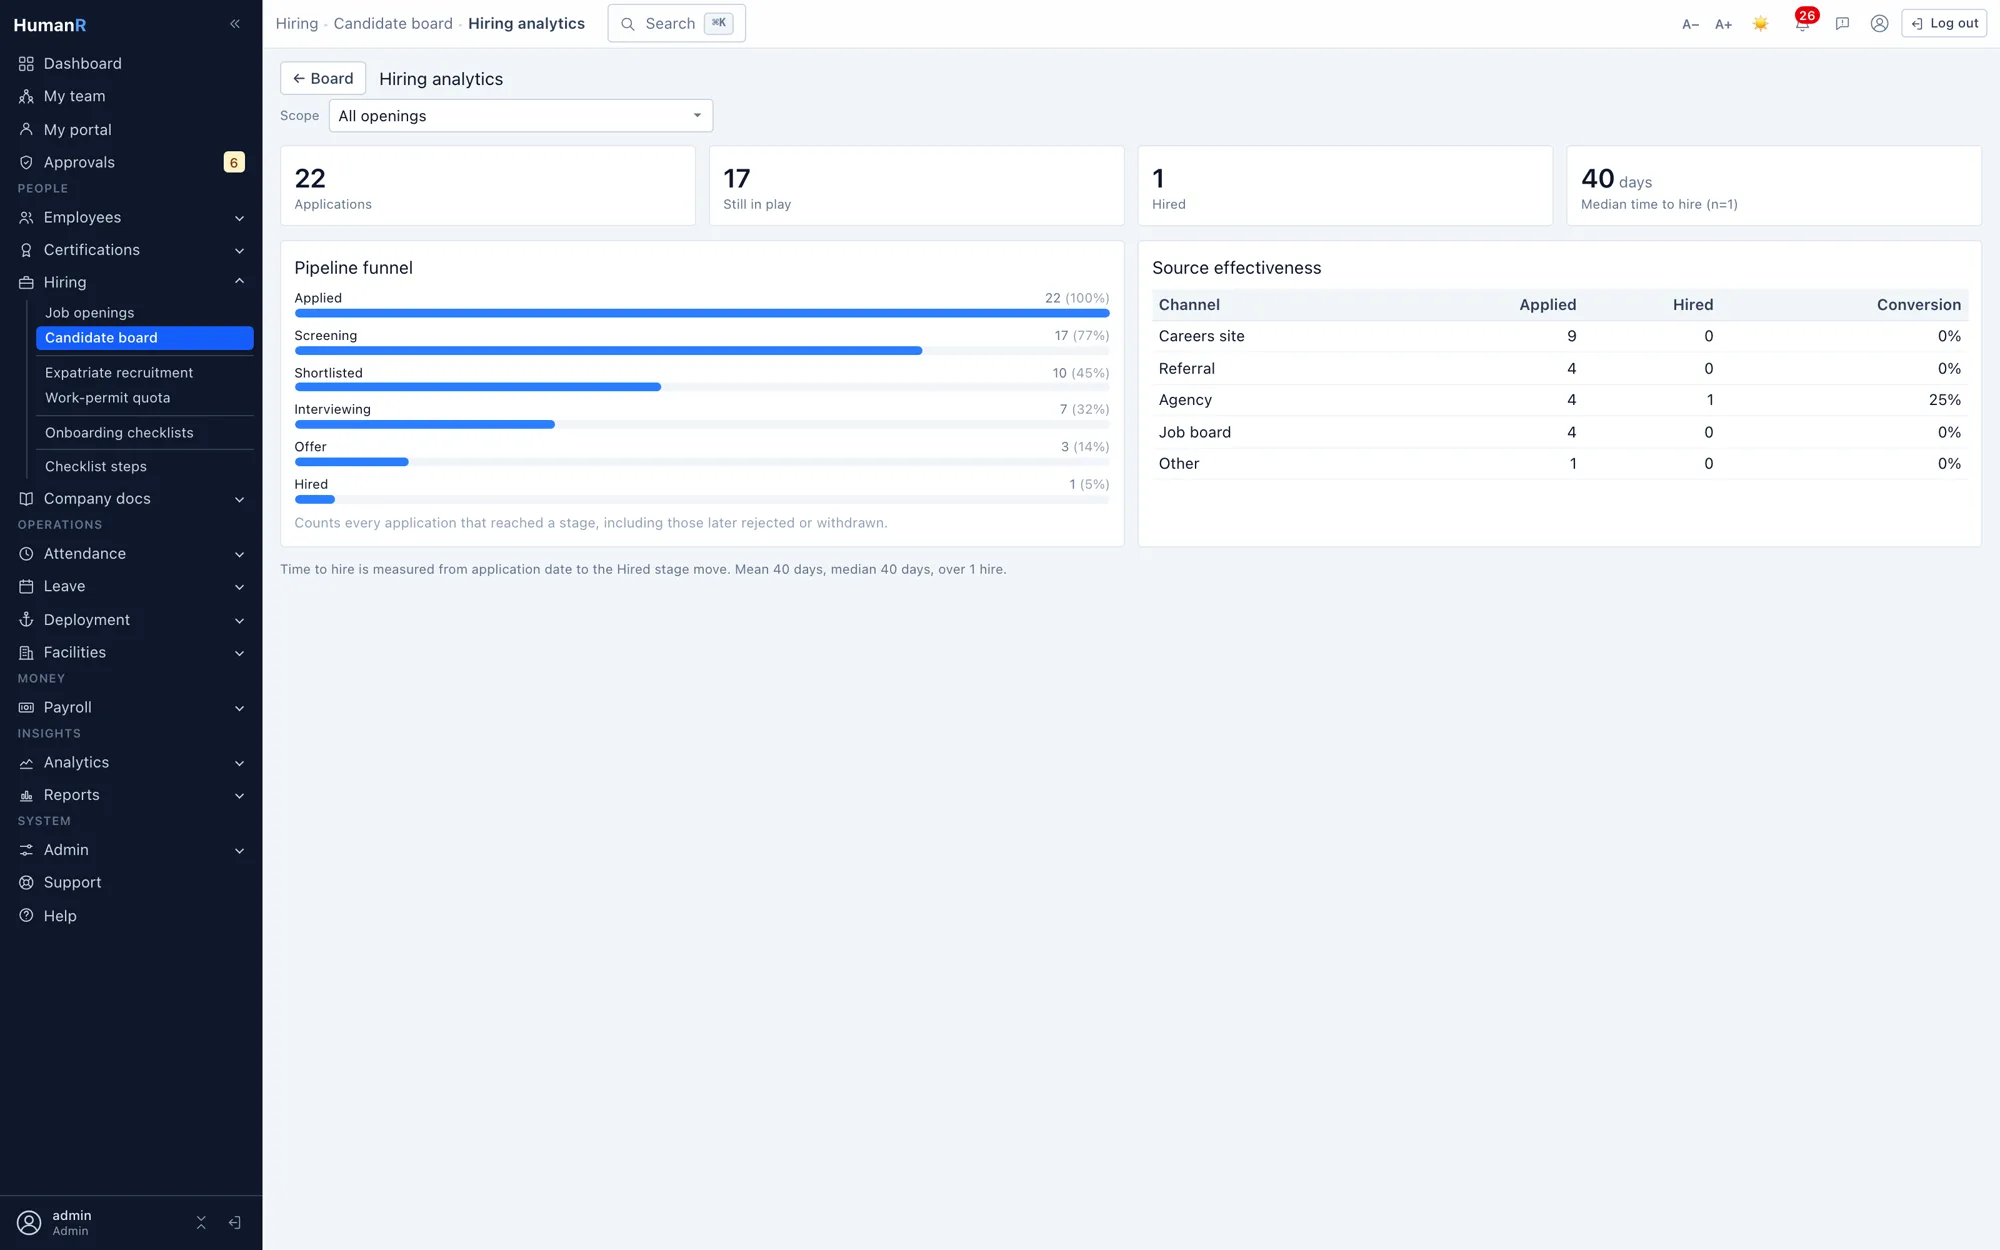Open notifications bell with 26 badge
Screen dimensions: 2000x1250
[1802, 23]
